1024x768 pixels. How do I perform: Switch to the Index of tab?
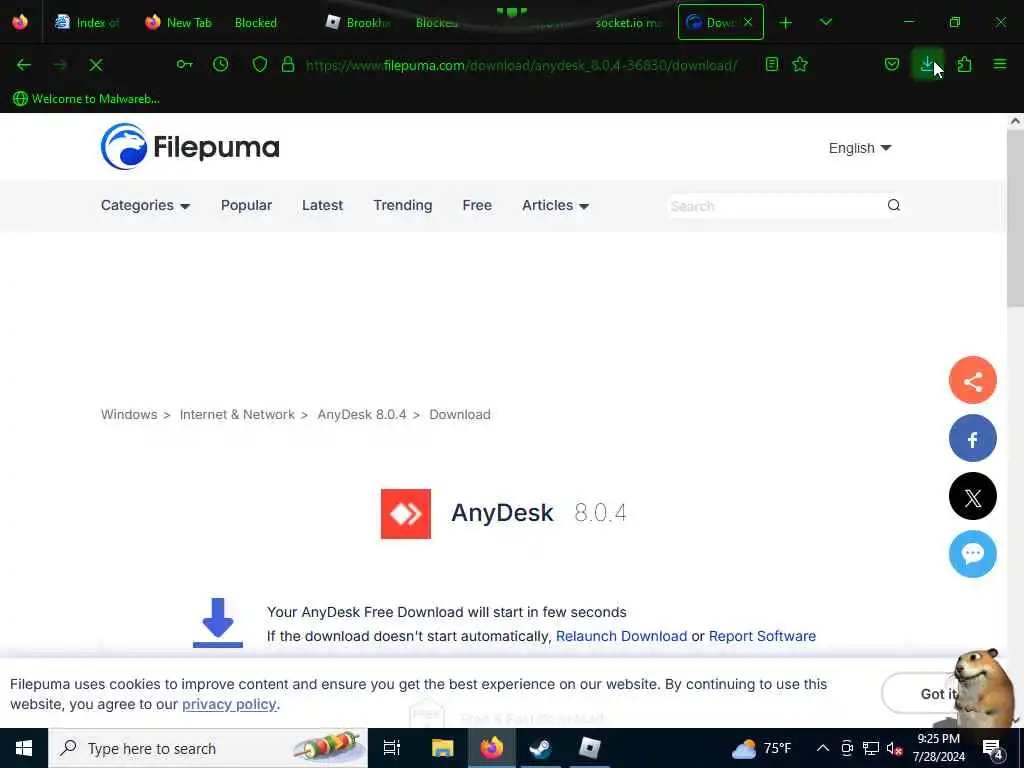[88, 22]
